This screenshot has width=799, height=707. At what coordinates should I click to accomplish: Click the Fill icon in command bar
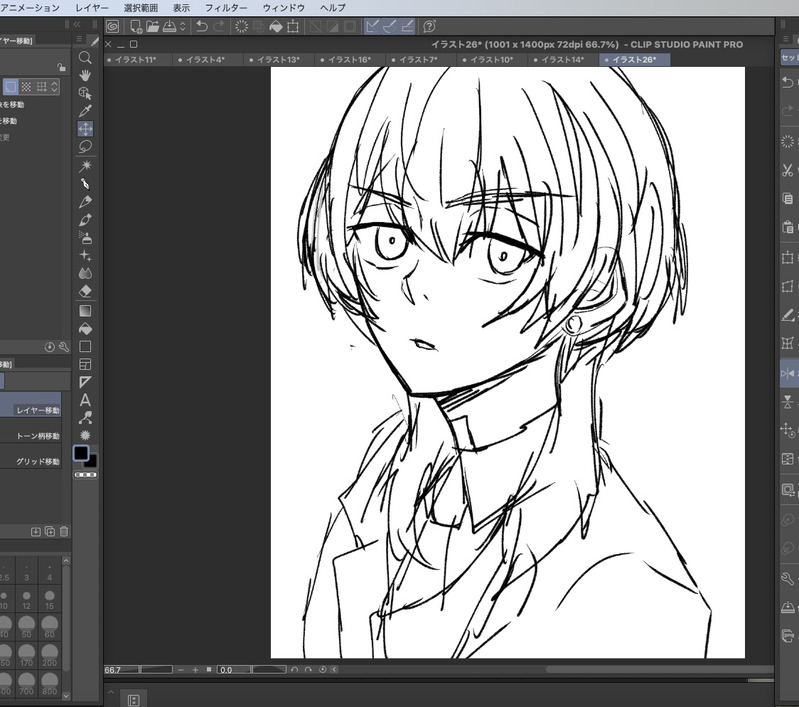pyautogui.click(x=276, y=26)
